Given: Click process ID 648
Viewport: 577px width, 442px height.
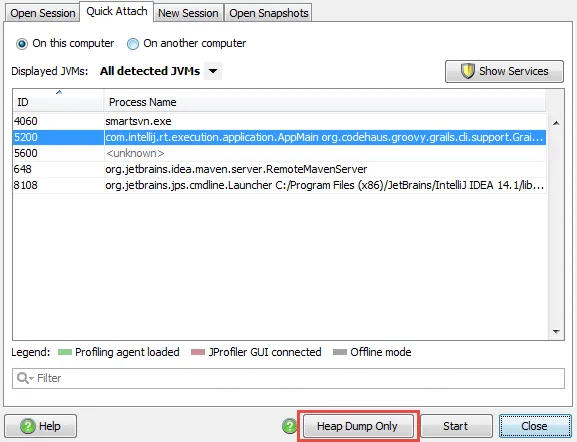Looking at the screenshot, I should pos(23,169).
